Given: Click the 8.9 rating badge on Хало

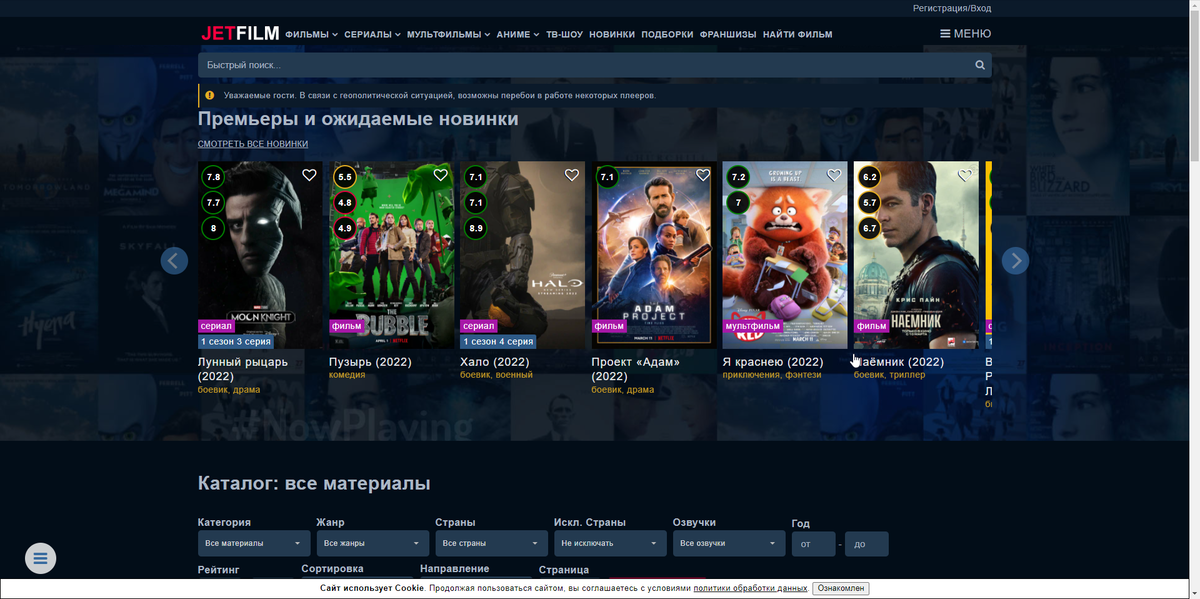Looking at the screenshot, I should 476,228.
